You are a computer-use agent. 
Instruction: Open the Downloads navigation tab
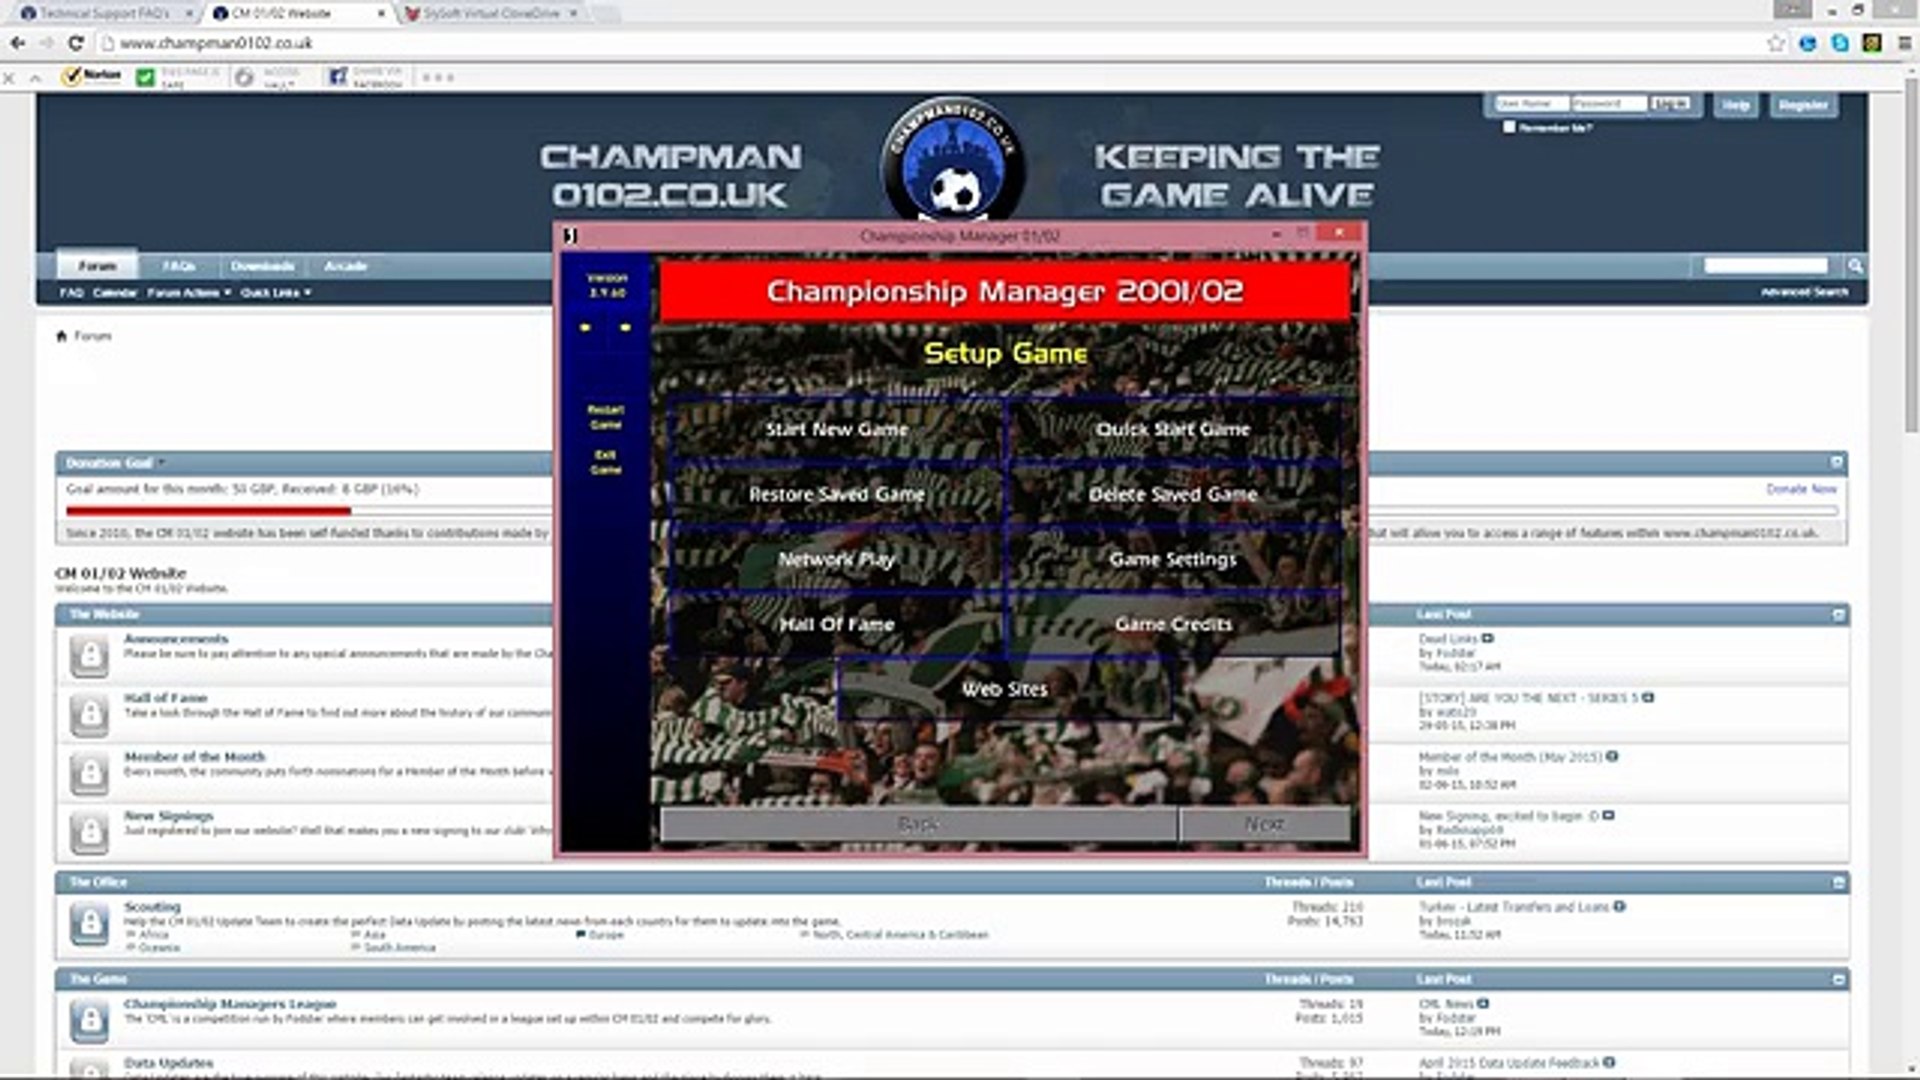coord(262,266)
